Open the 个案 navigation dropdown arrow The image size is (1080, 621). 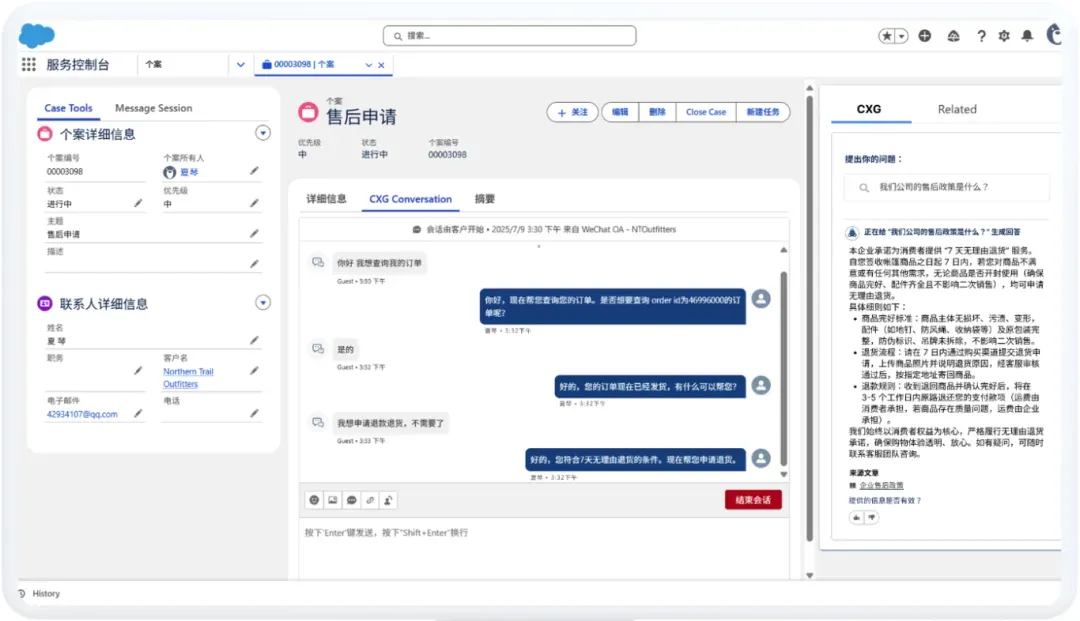(240, 65)
